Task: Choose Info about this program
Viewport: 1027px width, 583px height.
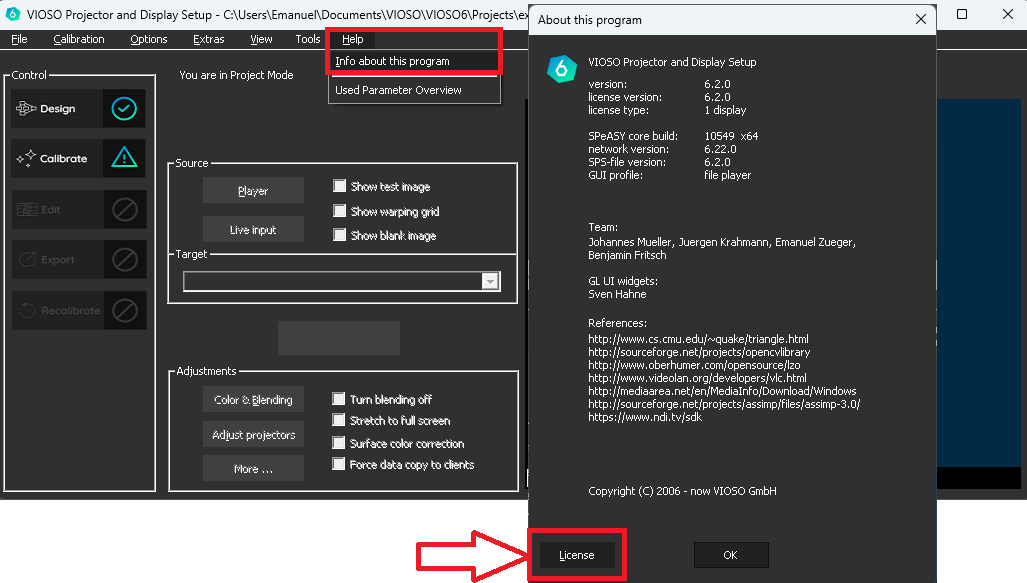Action: (392, 61)
